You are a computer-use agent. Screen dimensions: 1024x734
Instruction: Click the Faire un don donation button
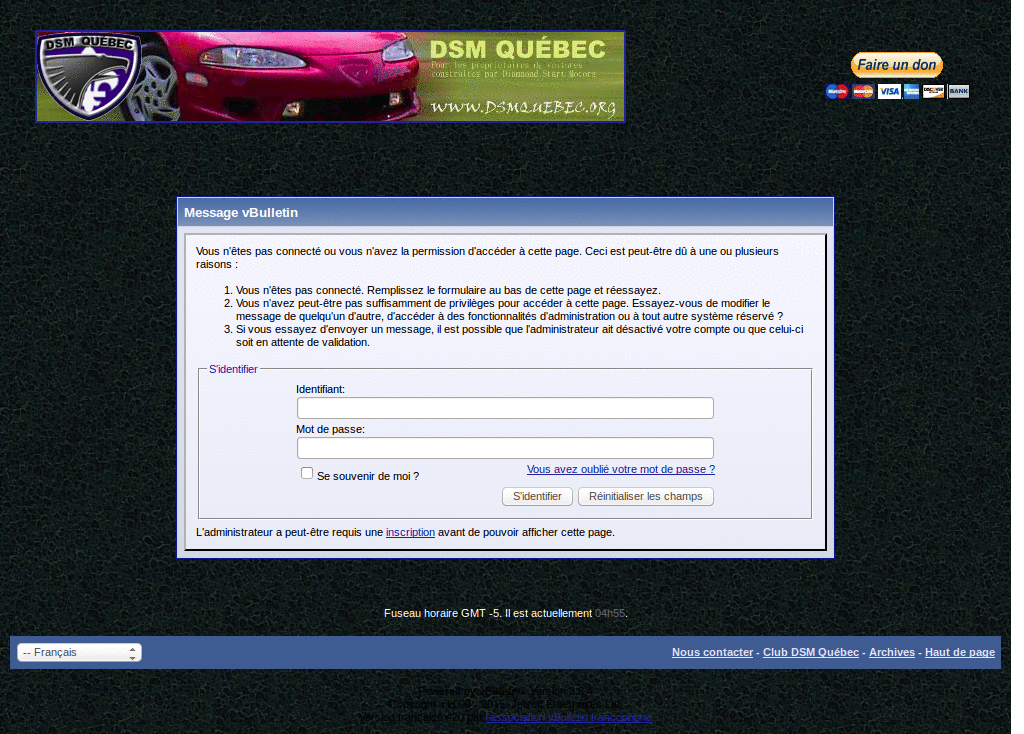pyautogui.click(x=897, y=65)
